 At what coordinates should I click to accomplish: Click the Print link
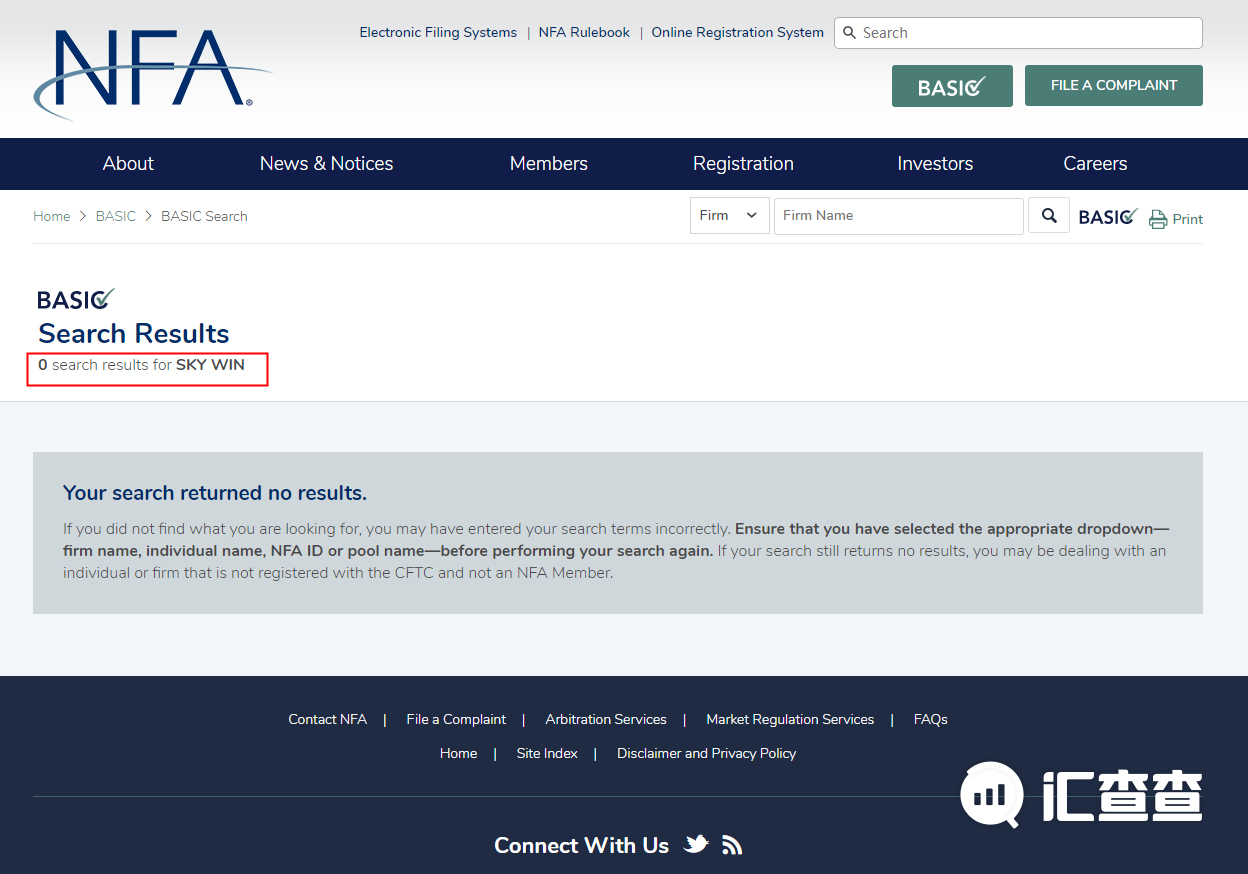point(1188,219)
